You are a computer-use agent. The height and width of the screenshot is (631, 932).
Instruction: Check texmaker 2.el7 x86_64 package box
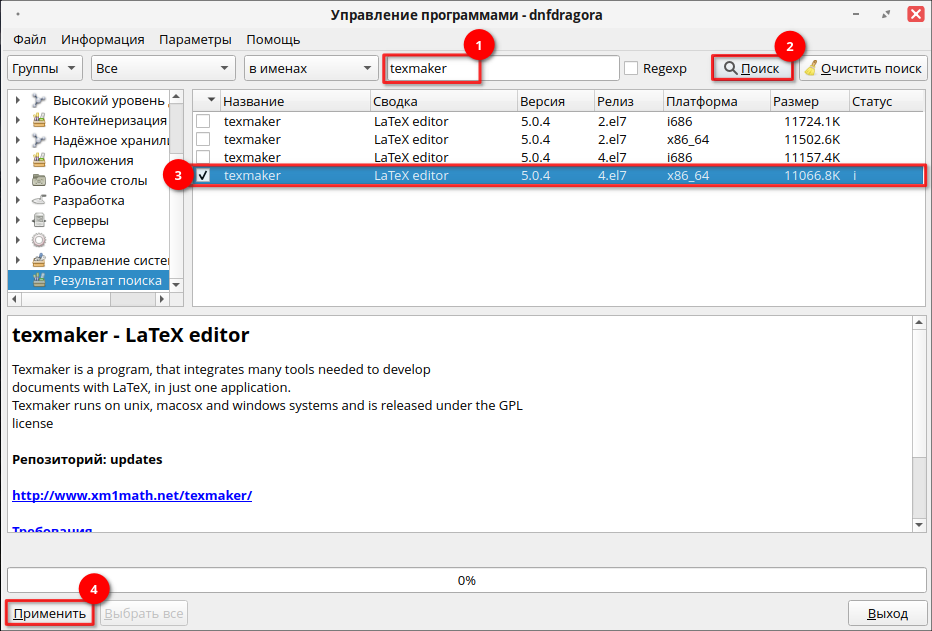pos(203,139)
